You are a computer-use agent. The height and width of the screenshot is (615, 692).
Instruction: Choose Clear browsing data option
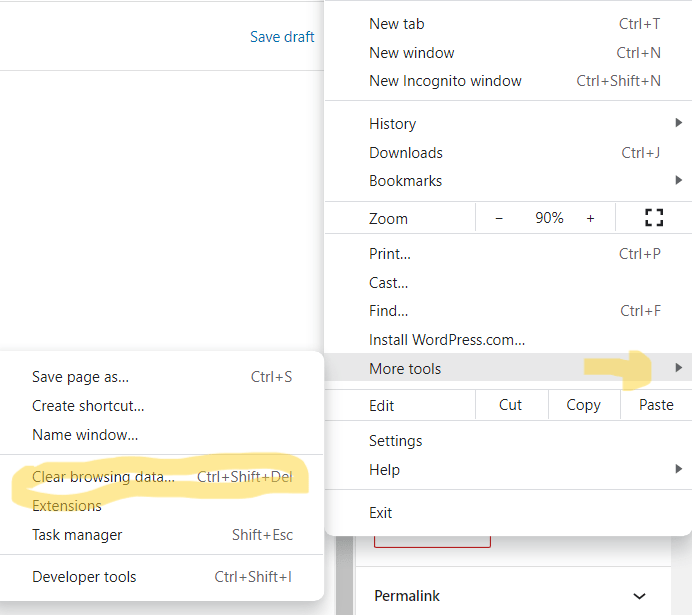(x=103, y=477)
